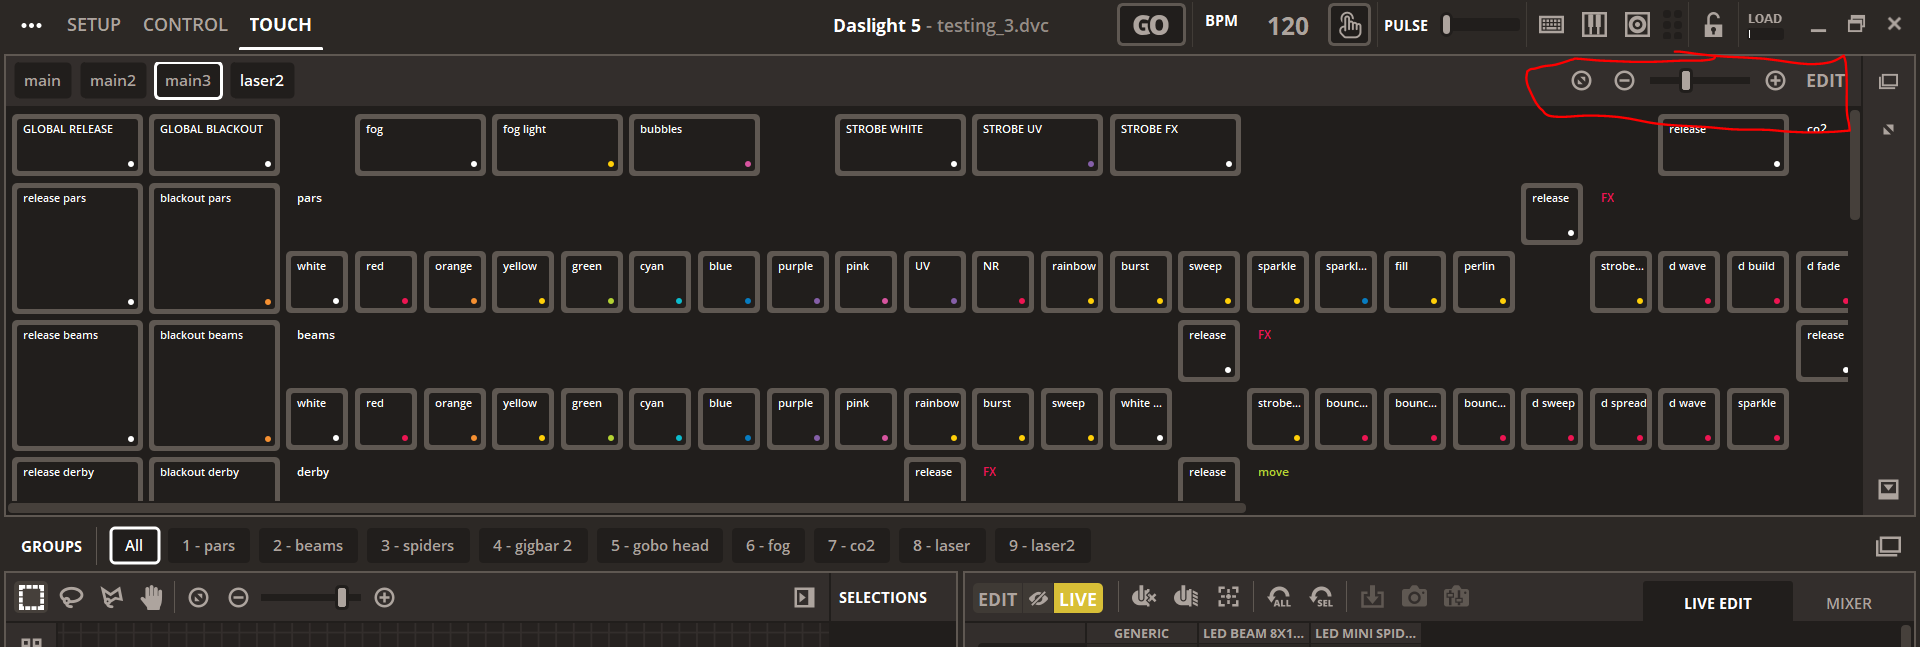Screen dimensions: 1920x647
Task: Select the 8 - laser group
Action: tap(941, 546)
